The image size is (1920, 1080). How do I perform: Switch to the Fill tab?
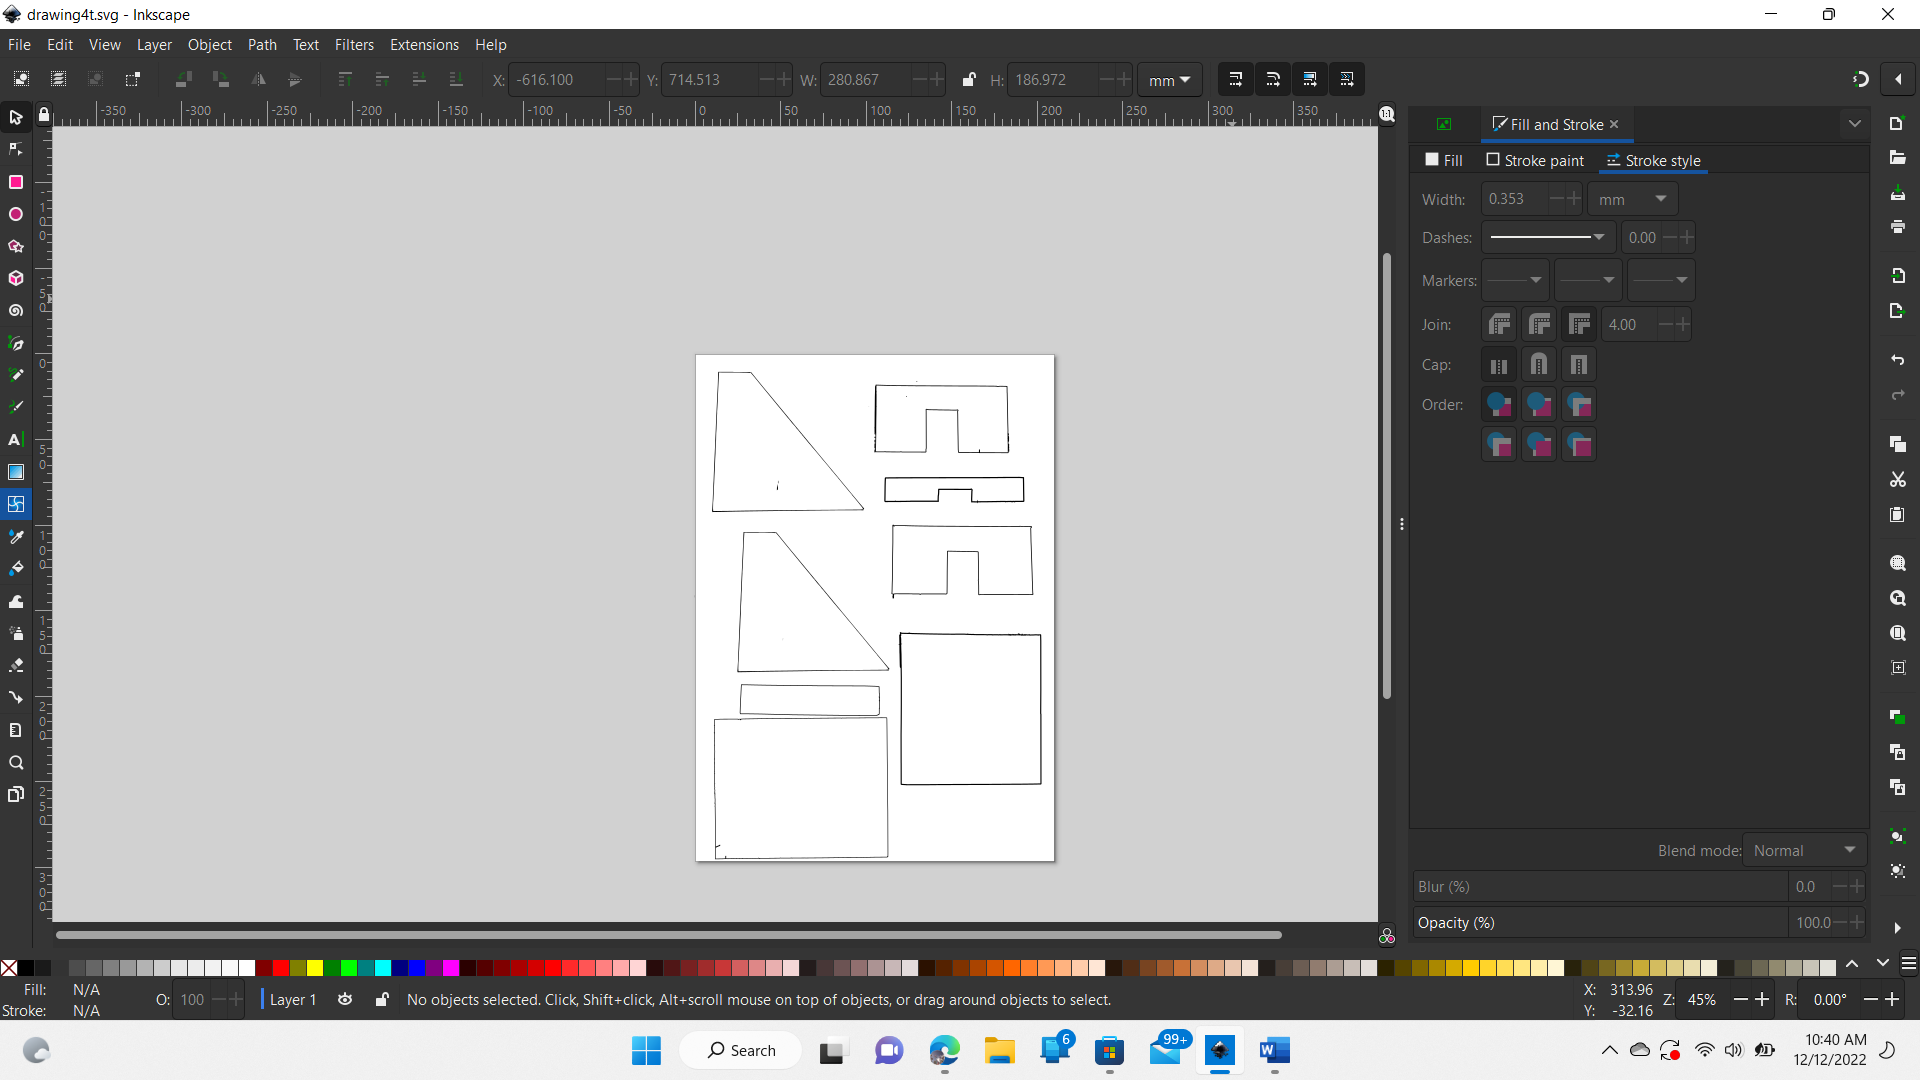[x=1444, y=160]
